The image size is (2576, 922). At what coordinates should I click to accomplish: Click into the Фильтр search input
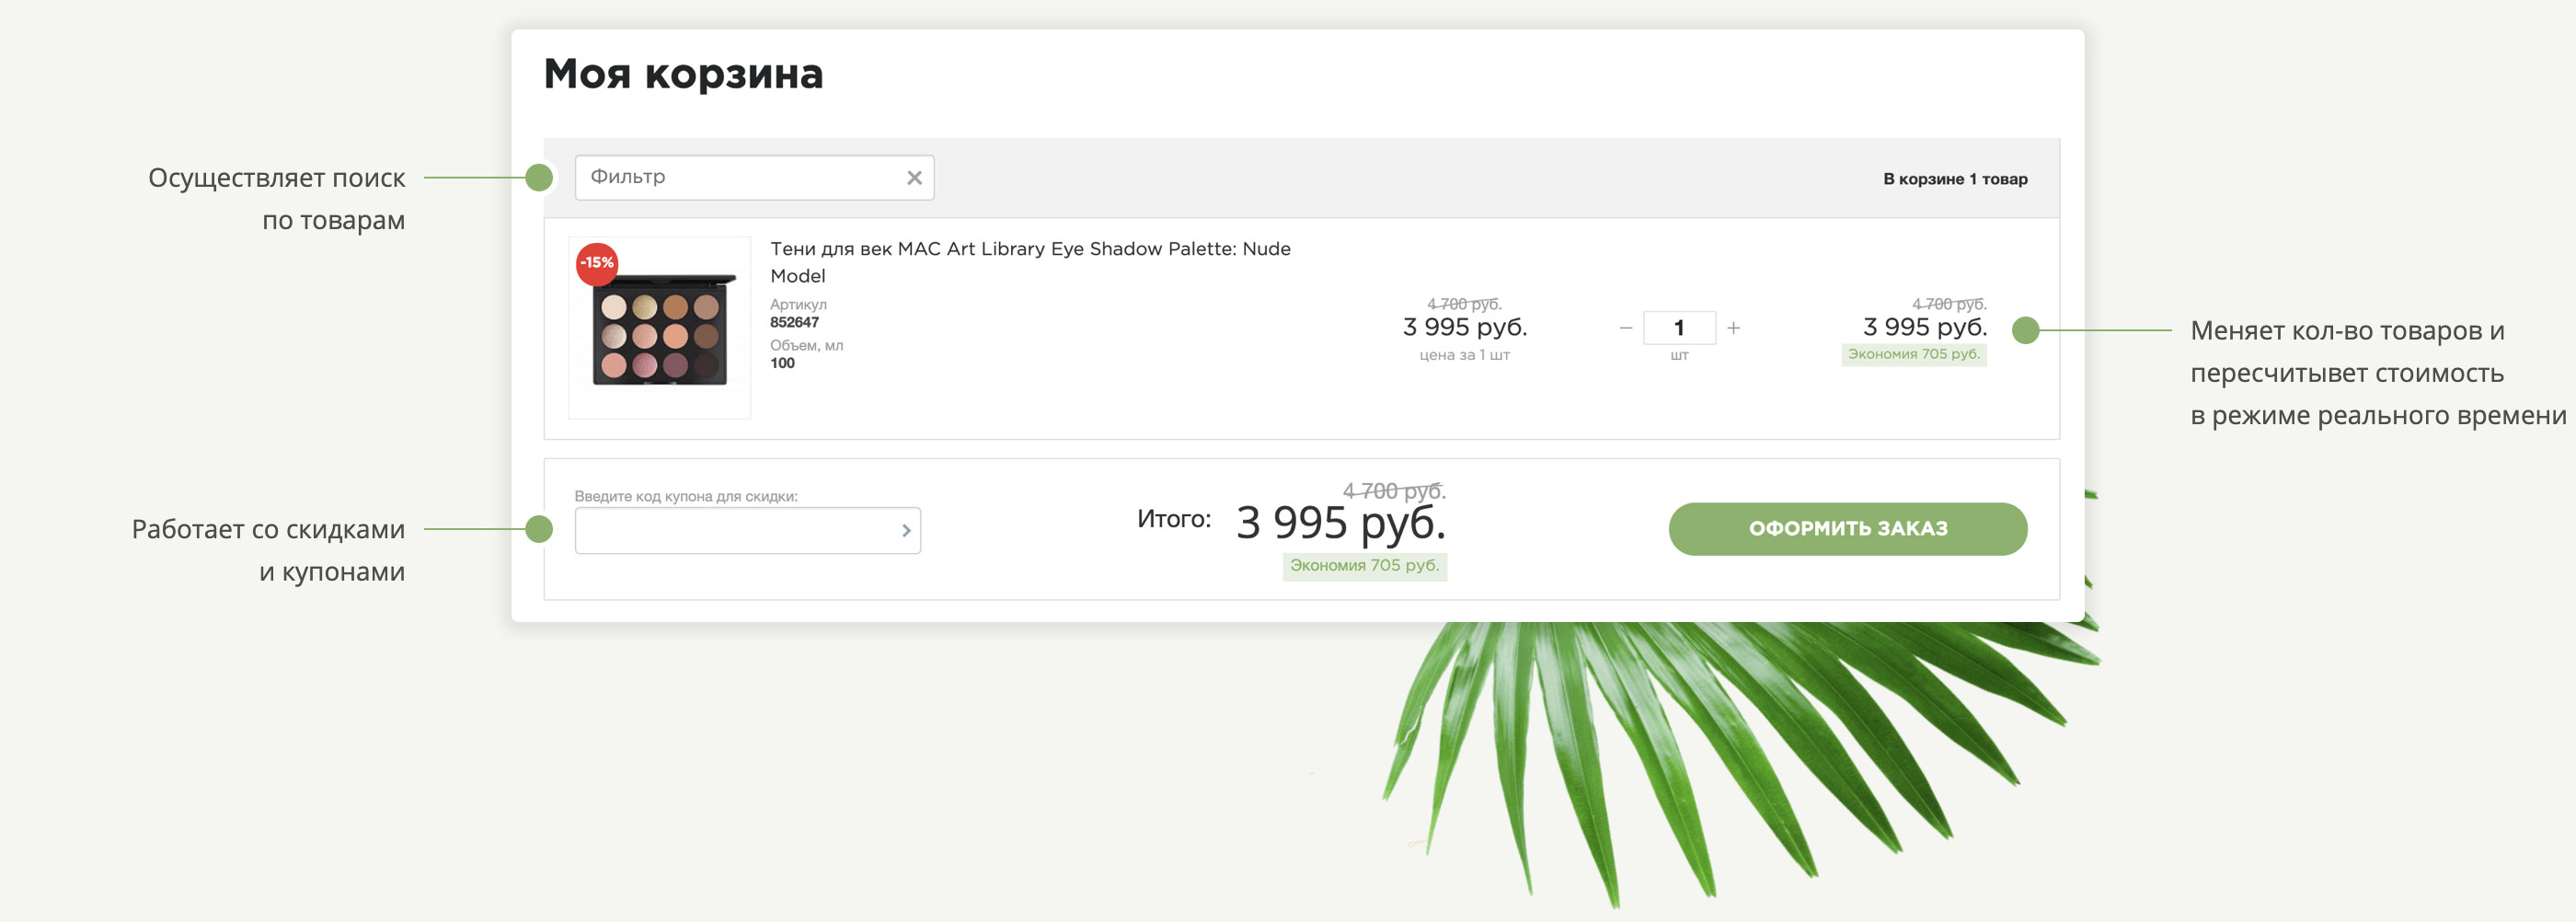[x=740, y=178]
